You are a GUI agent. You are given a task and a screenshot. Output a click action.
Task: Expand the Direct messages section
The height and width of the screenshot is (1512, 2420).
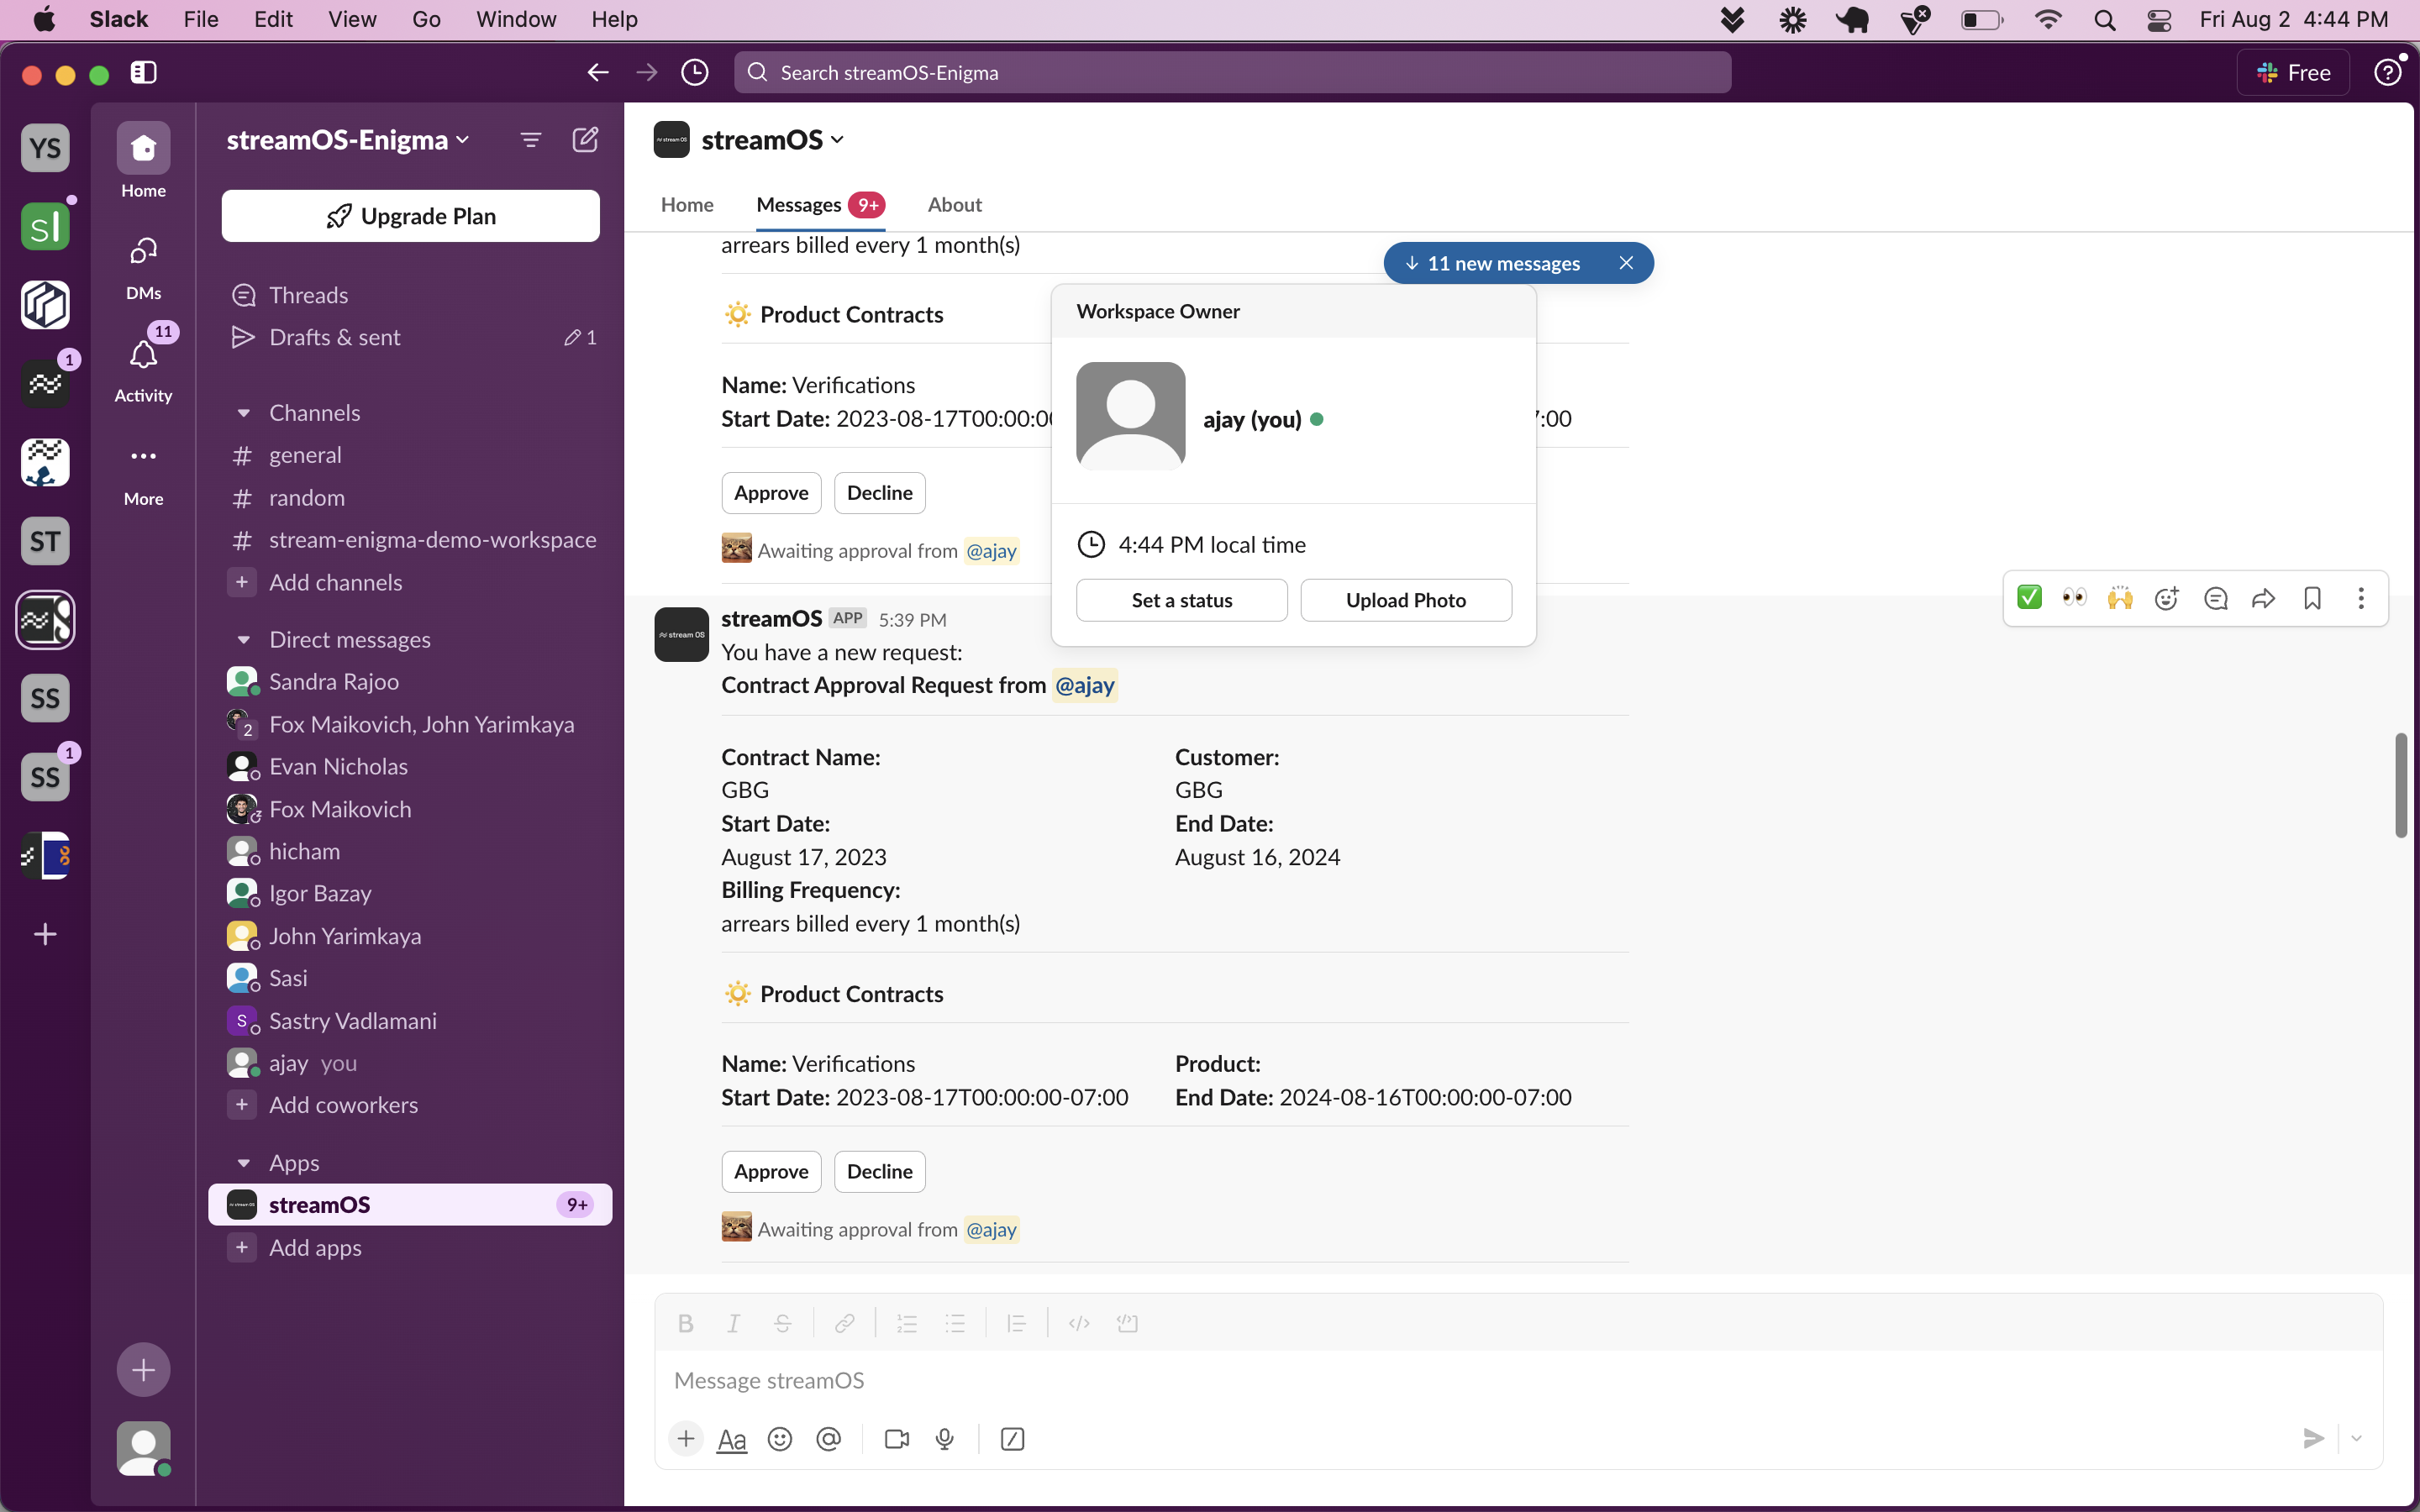tap(242, 639)
